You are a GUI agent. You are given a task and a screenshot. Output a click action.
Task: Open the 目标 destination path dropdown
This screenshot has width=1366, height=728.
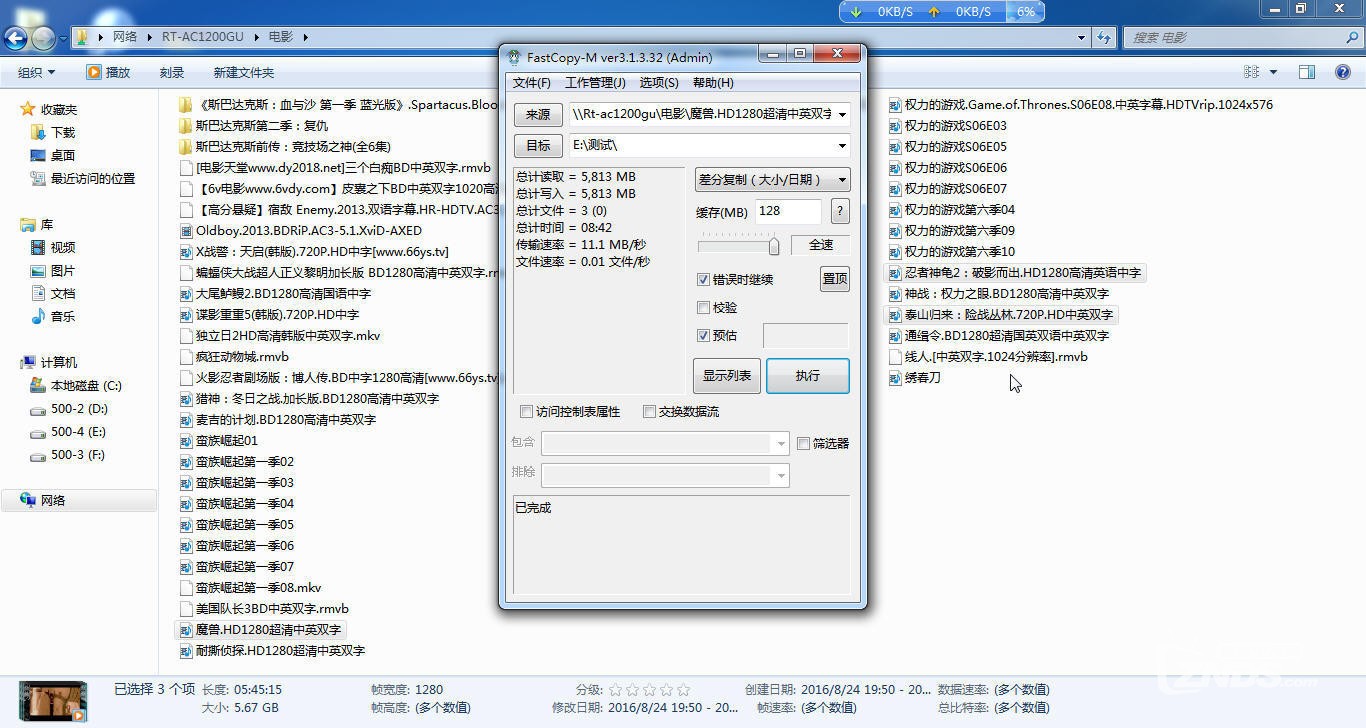(x=843, y=144)
